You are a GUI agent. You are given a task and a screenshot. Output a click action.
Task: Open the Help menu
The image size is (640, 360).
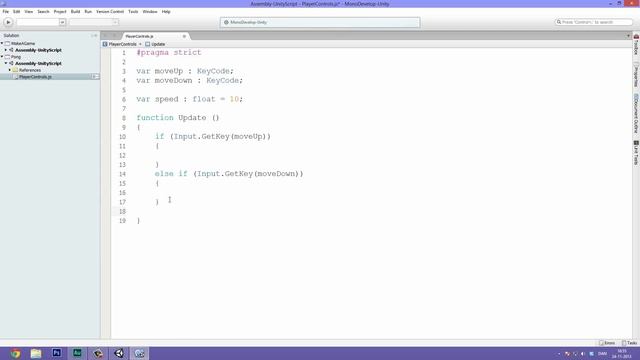166,12
